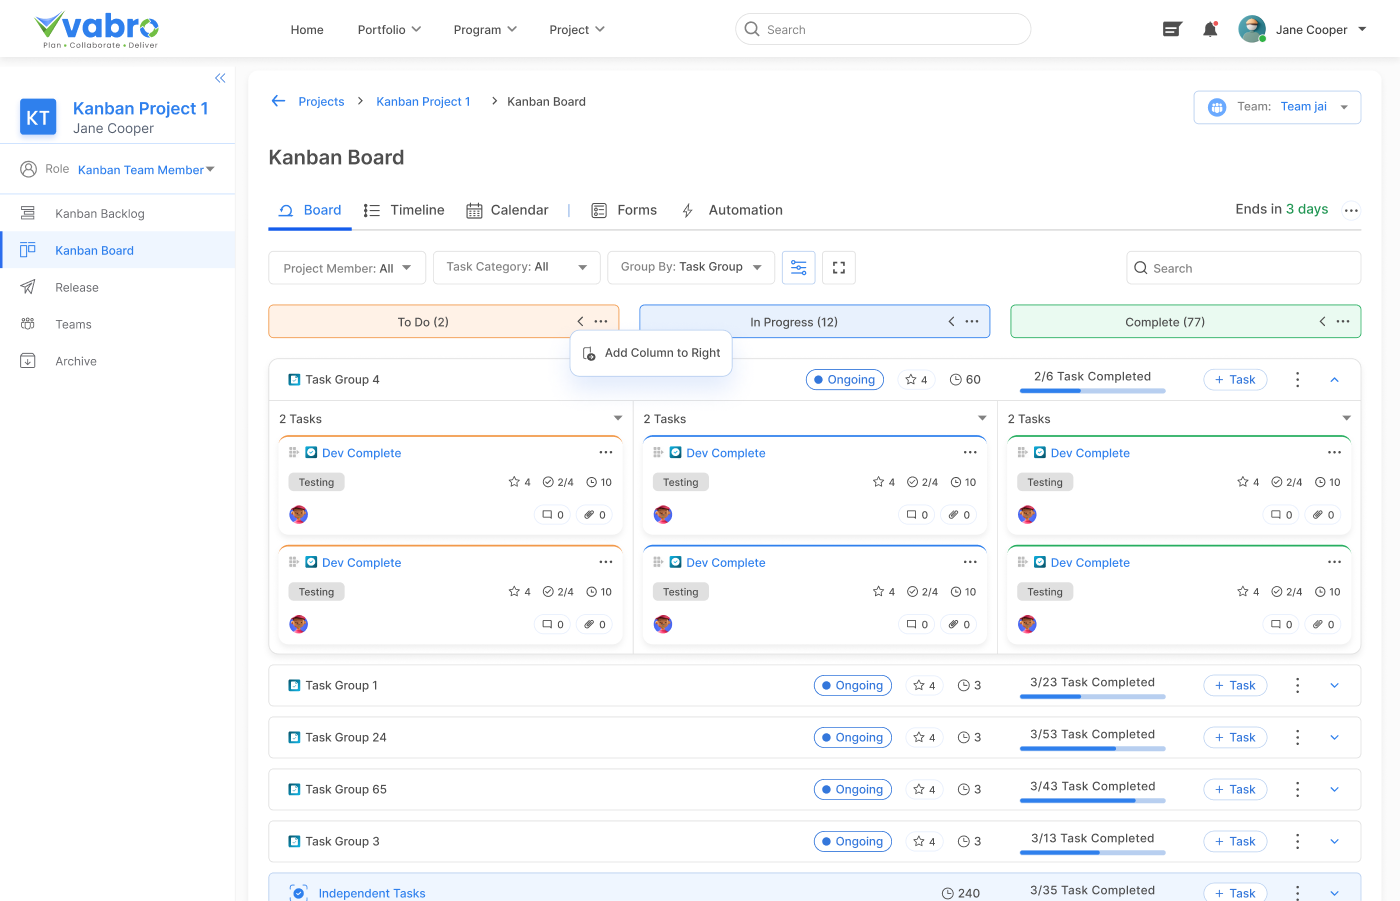Image resolution: width=1400 pixels, height=901 pixels.
Task: Expand Task Group 1
Action: point(1334,686)
